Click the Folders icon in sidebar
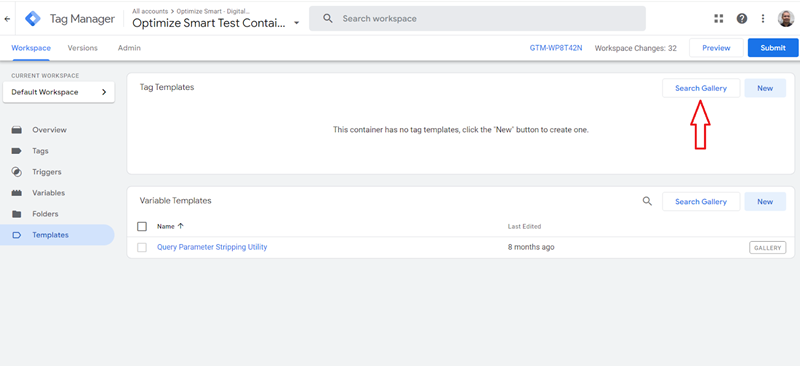 17,214
